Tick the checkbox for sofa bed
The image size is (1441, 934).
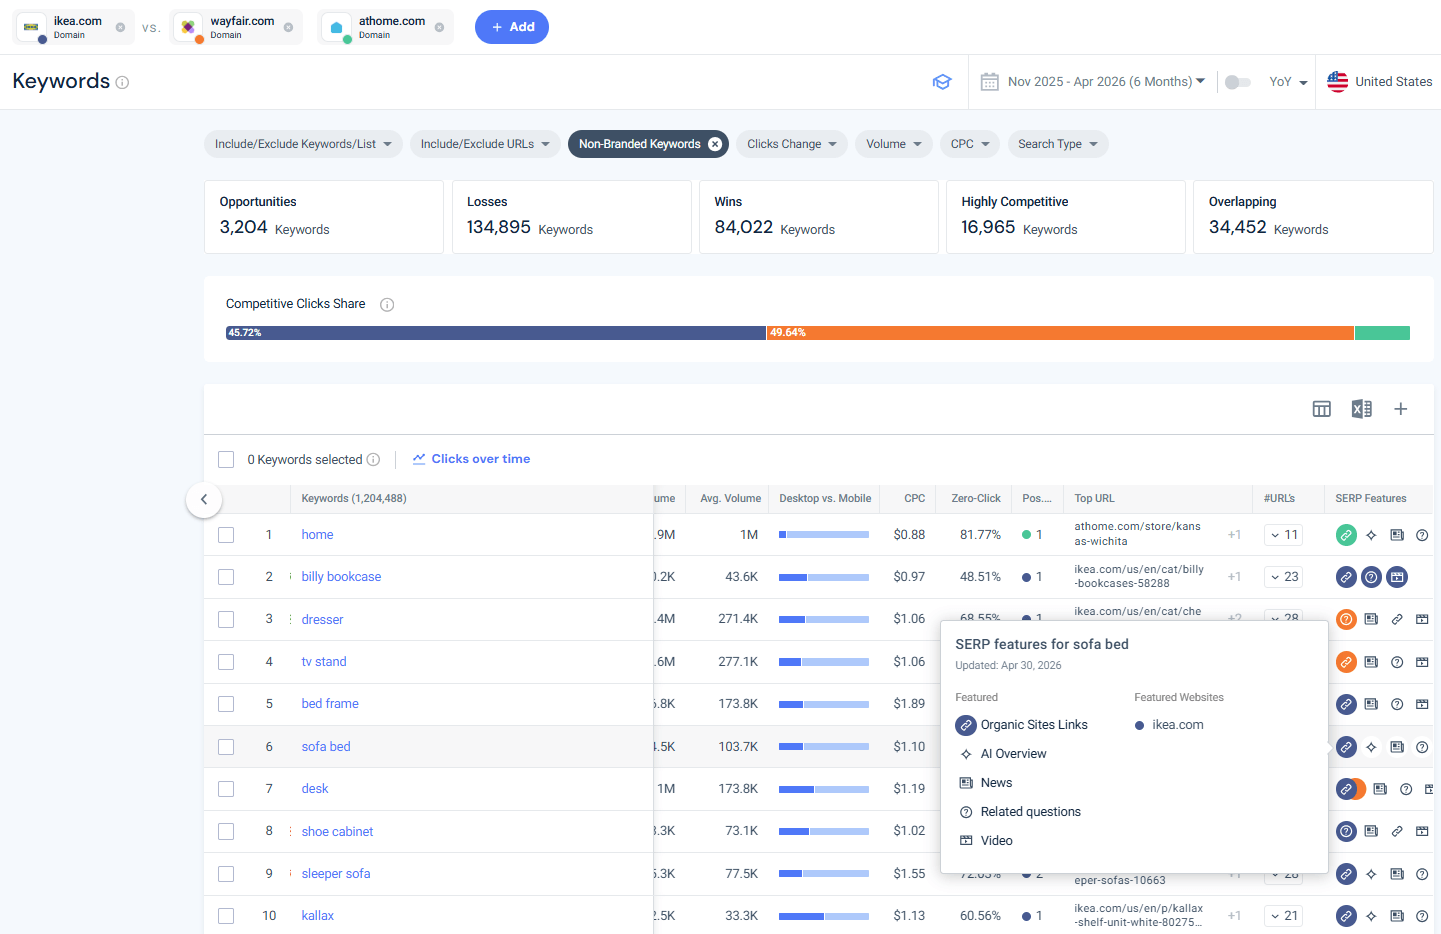pos(226,747)
